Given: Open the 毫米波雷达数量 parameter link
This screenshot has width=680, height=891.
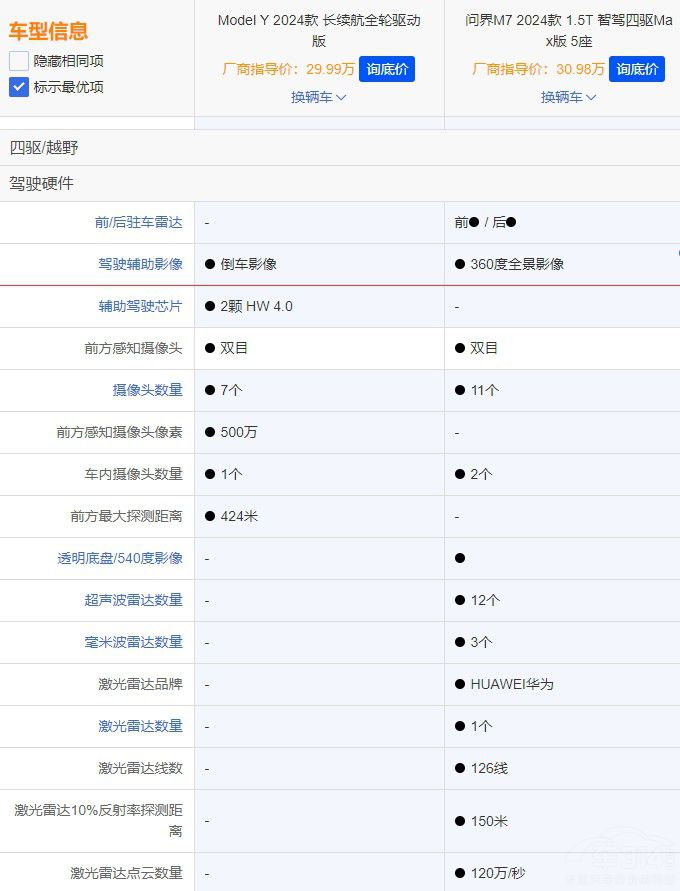Looking at the screenshot, I should [x=133, y=642].
